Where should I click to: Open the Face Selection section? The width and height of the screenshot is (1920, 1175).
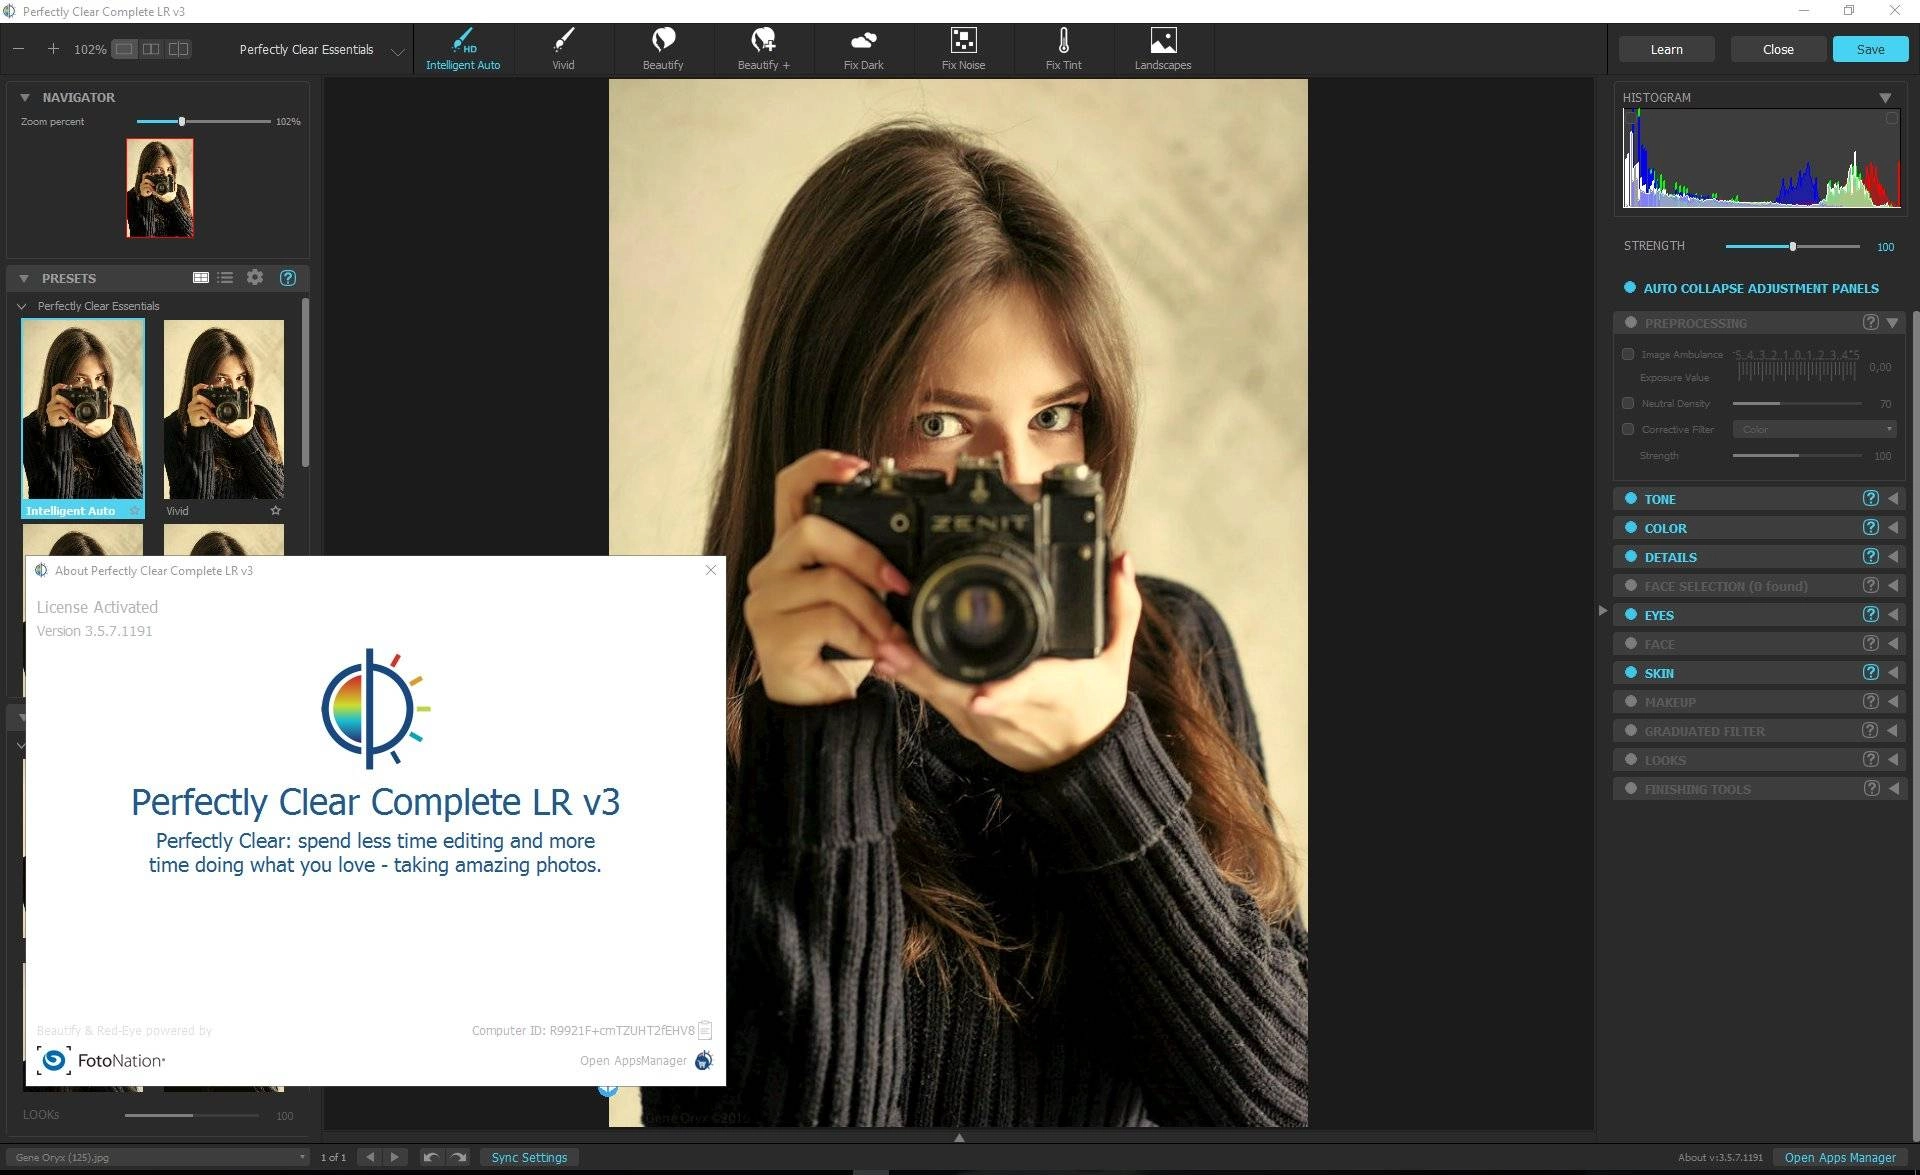[x=1759, y=585]
